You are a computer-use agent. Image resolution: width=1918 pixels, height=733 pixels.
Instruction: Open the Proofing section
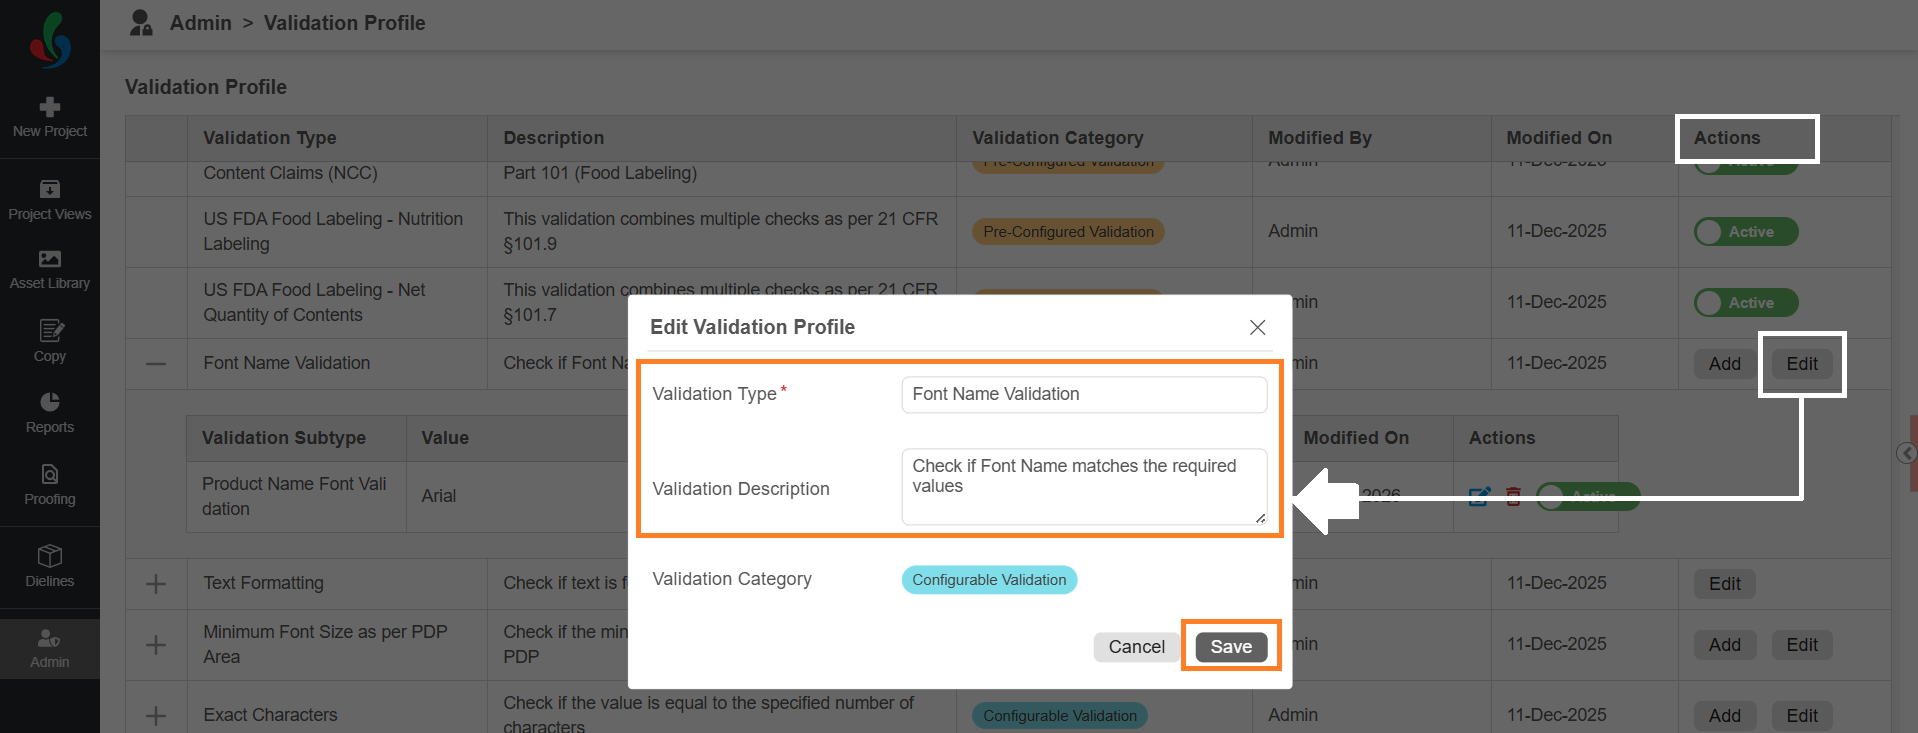(x=50, y=484)
